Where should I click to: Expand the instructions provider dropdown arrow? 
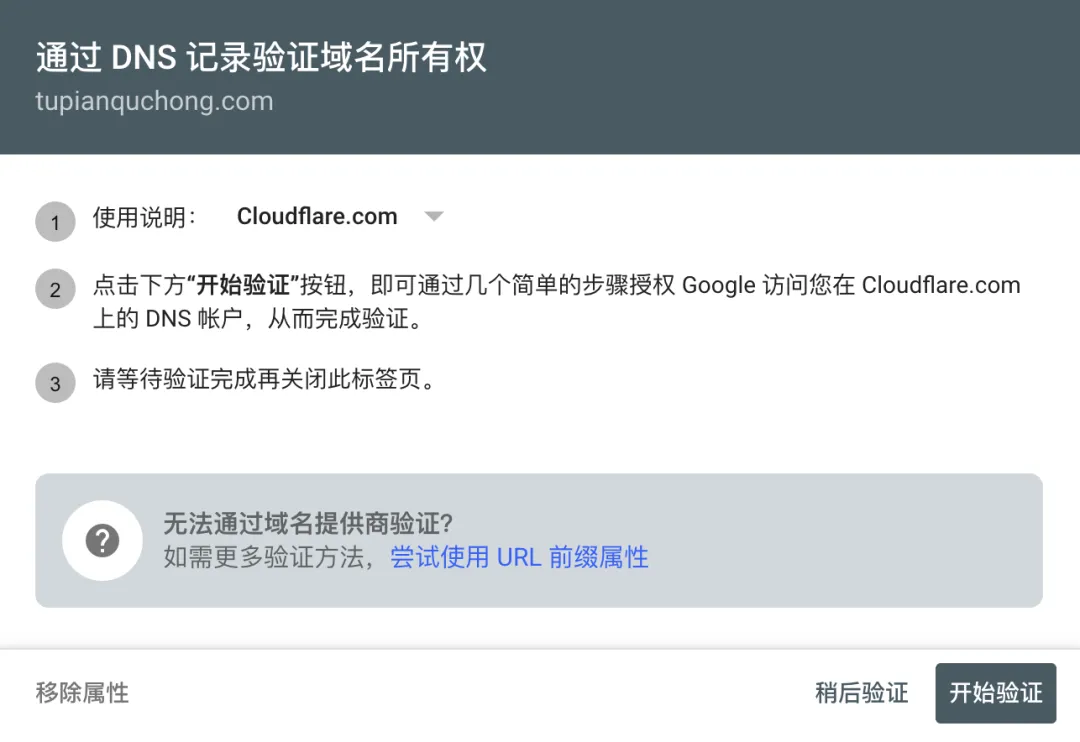(433, 216)
